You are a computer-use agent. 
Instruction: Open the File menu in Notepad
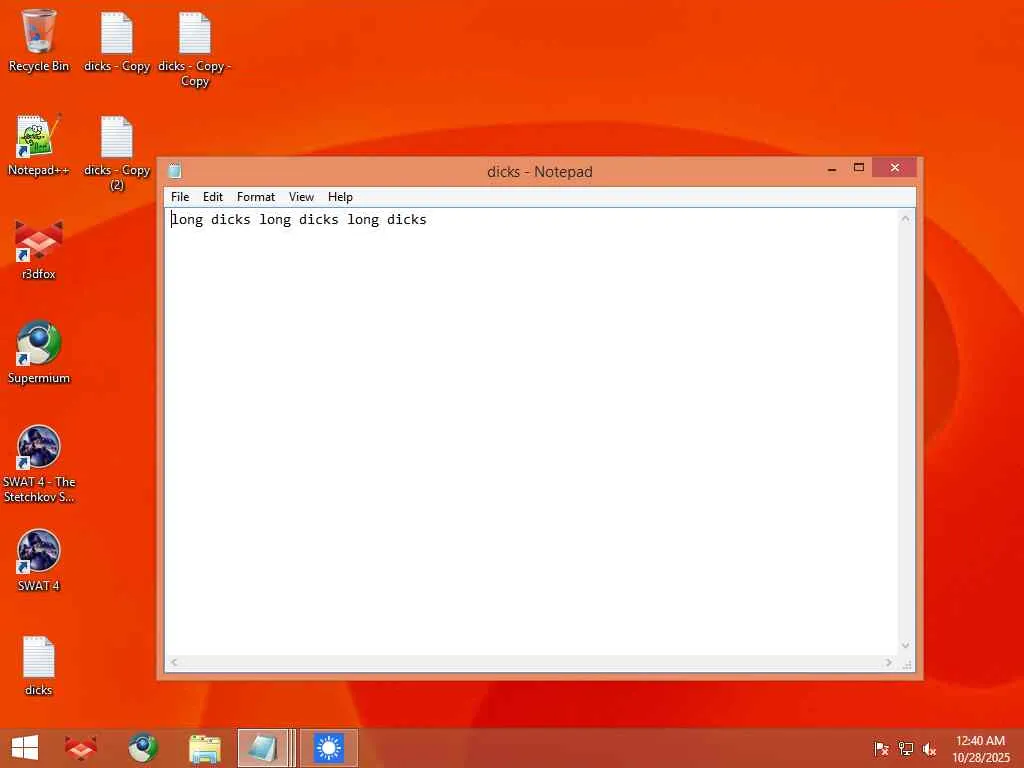pyautogui.click(x=180, y=197)
